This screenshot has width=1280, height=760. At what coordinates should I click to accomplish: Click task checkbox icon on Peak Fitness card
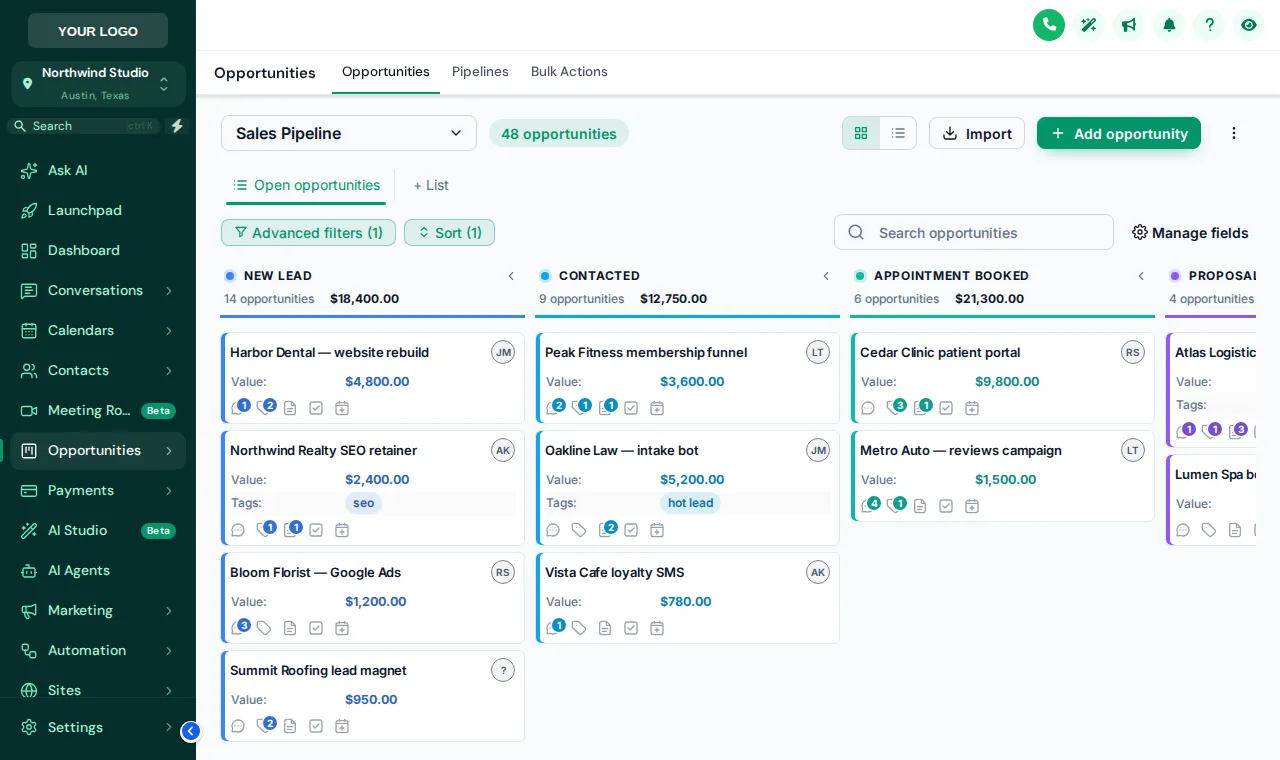coord(631,408)
